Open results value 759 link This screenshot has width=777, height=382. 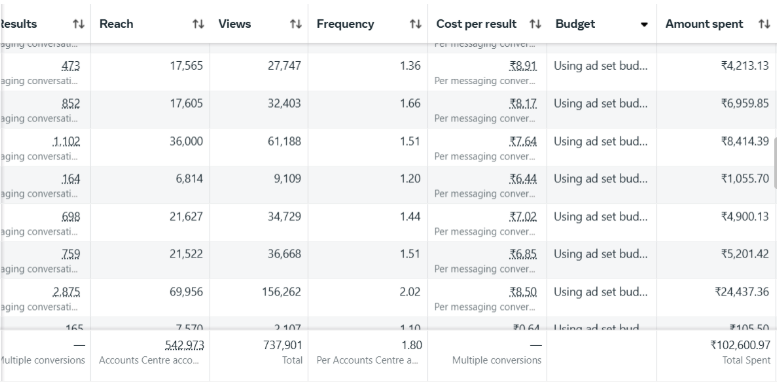(x=70, y=254)
